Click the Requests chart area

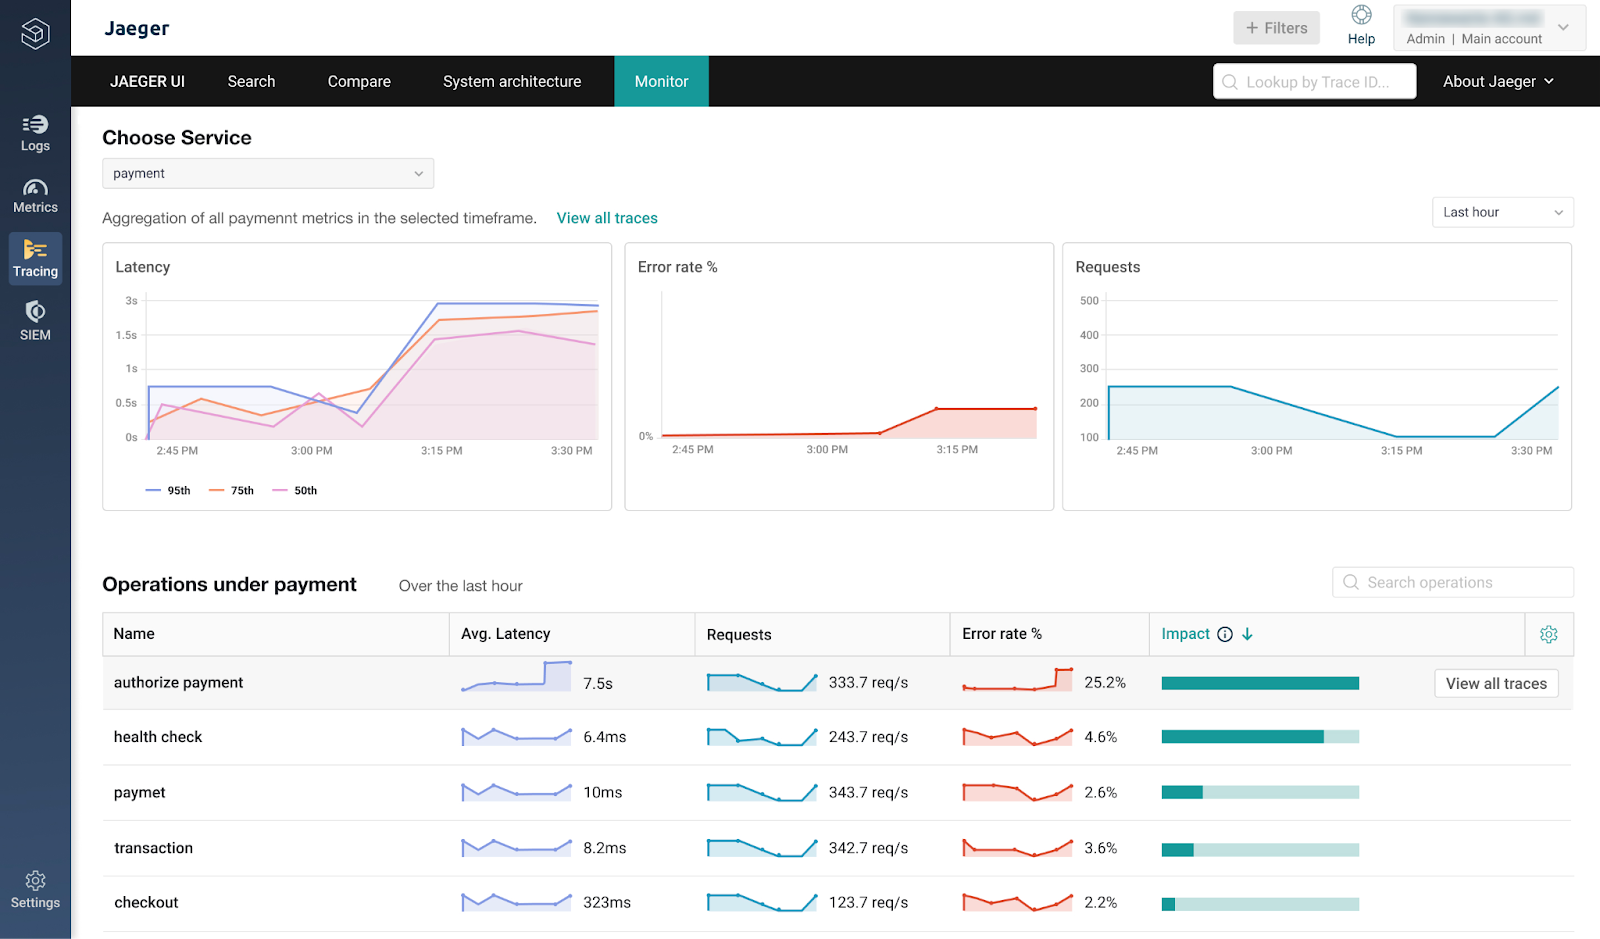1317,377
